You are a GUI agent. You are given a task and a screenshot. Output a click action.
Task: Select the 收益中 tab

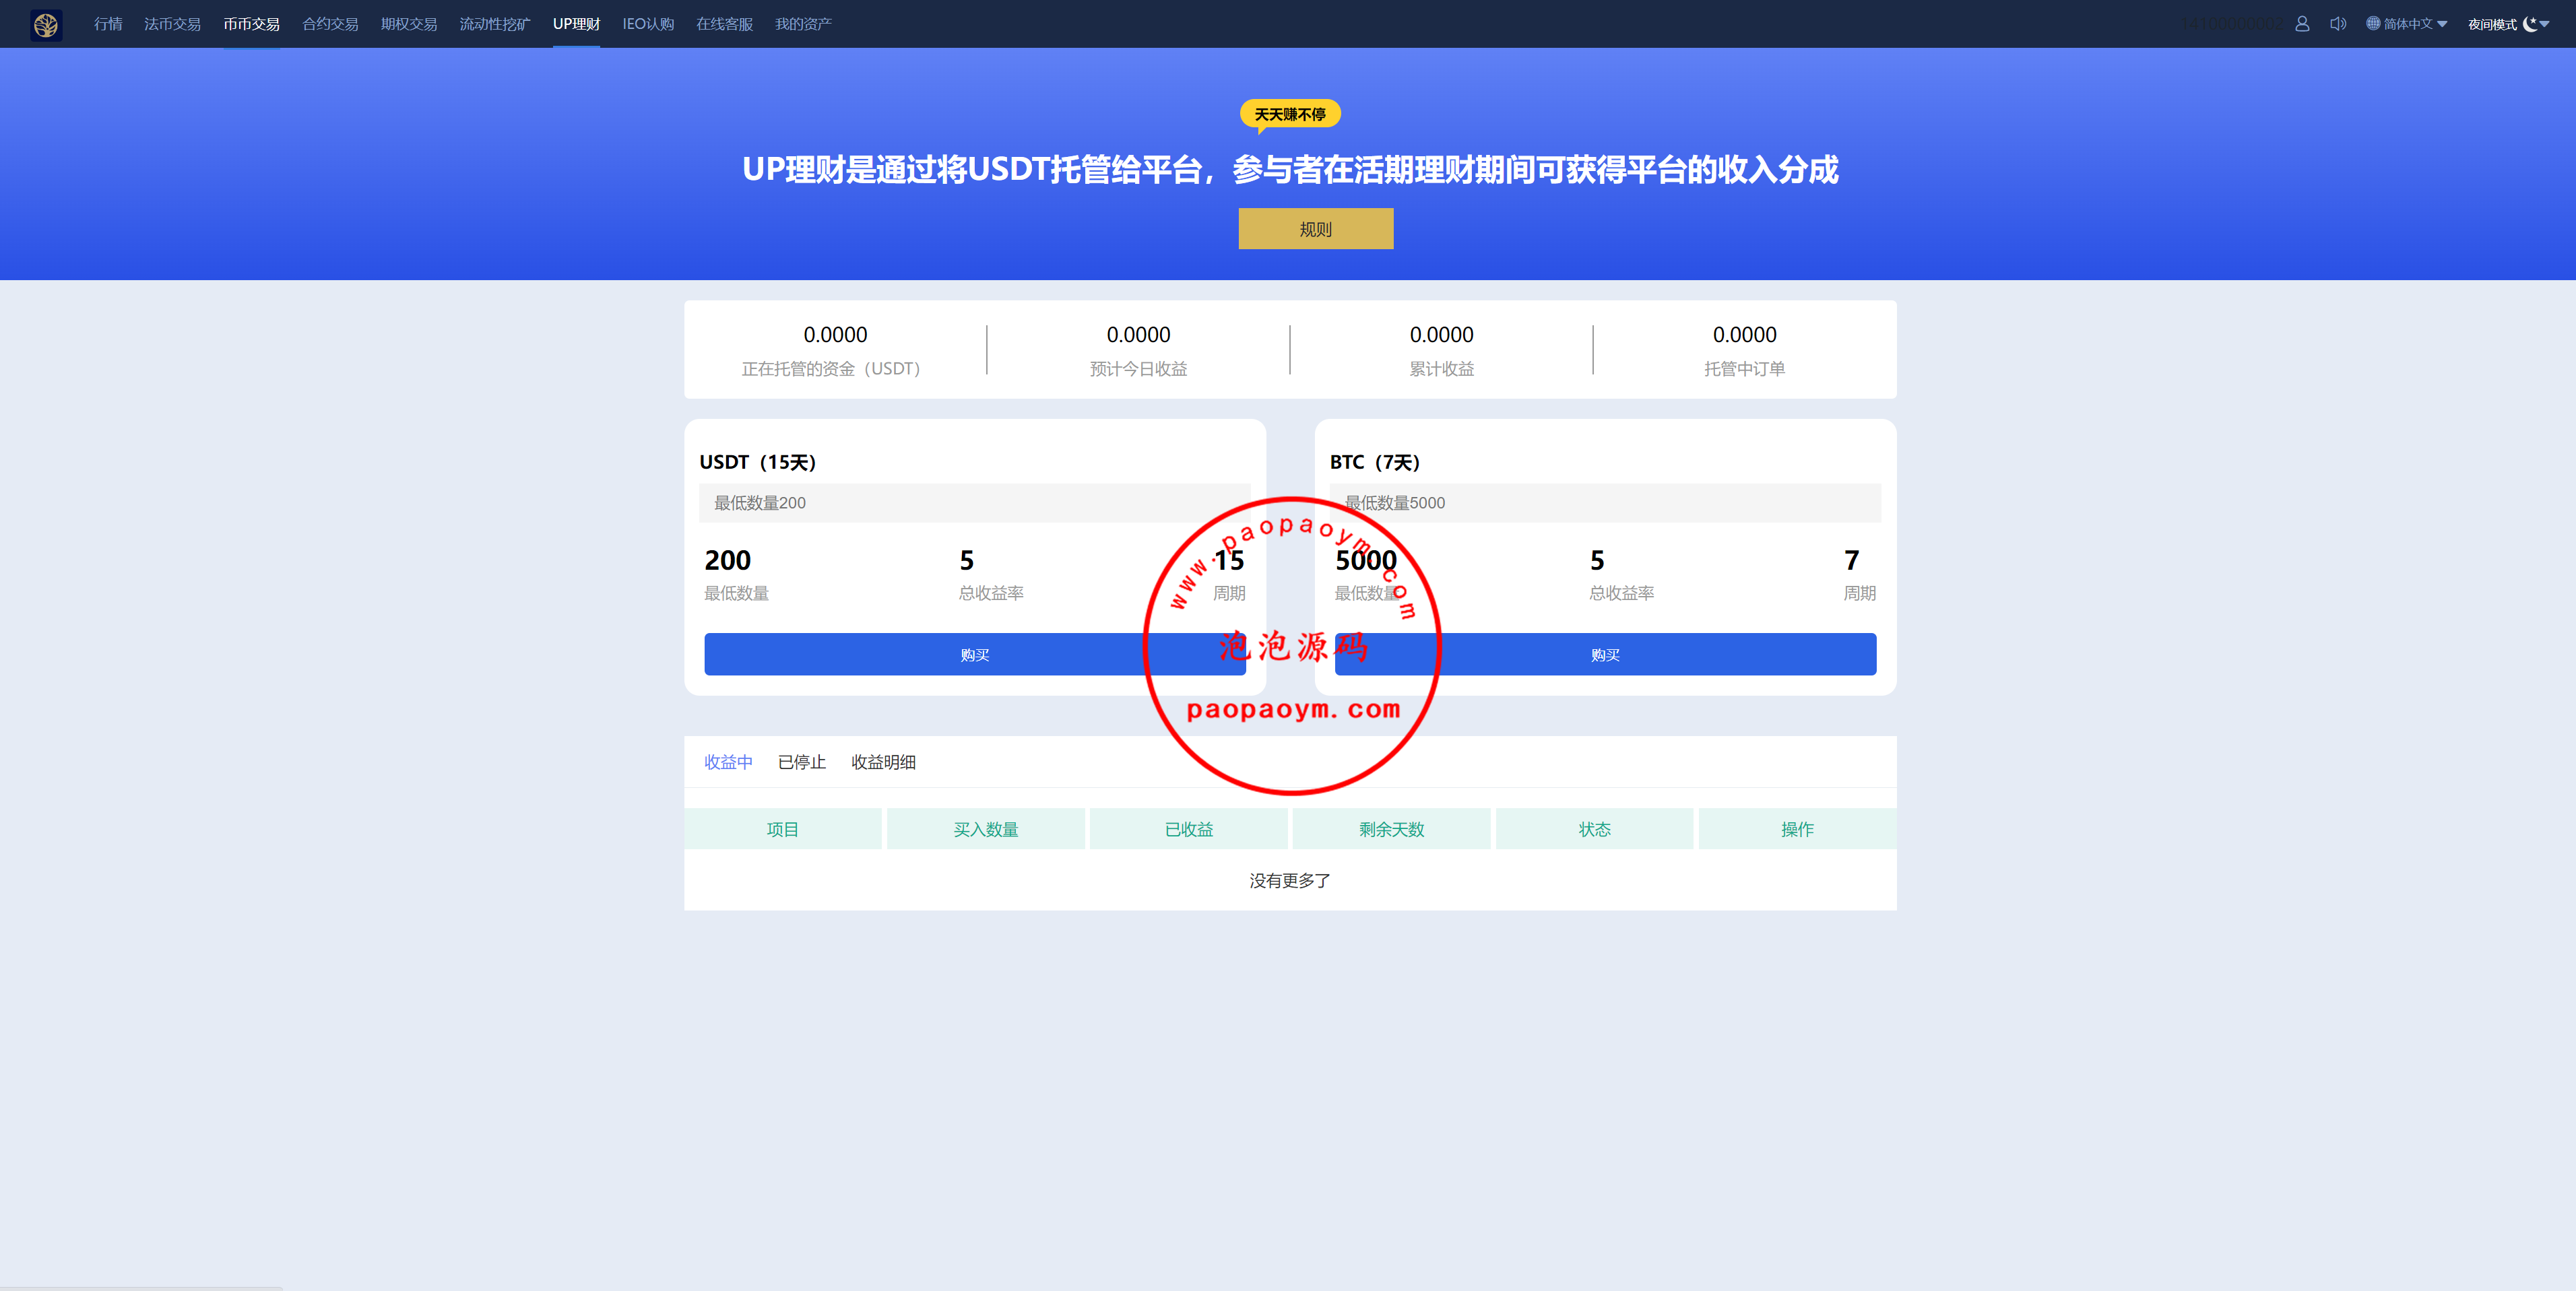[728, 762]
